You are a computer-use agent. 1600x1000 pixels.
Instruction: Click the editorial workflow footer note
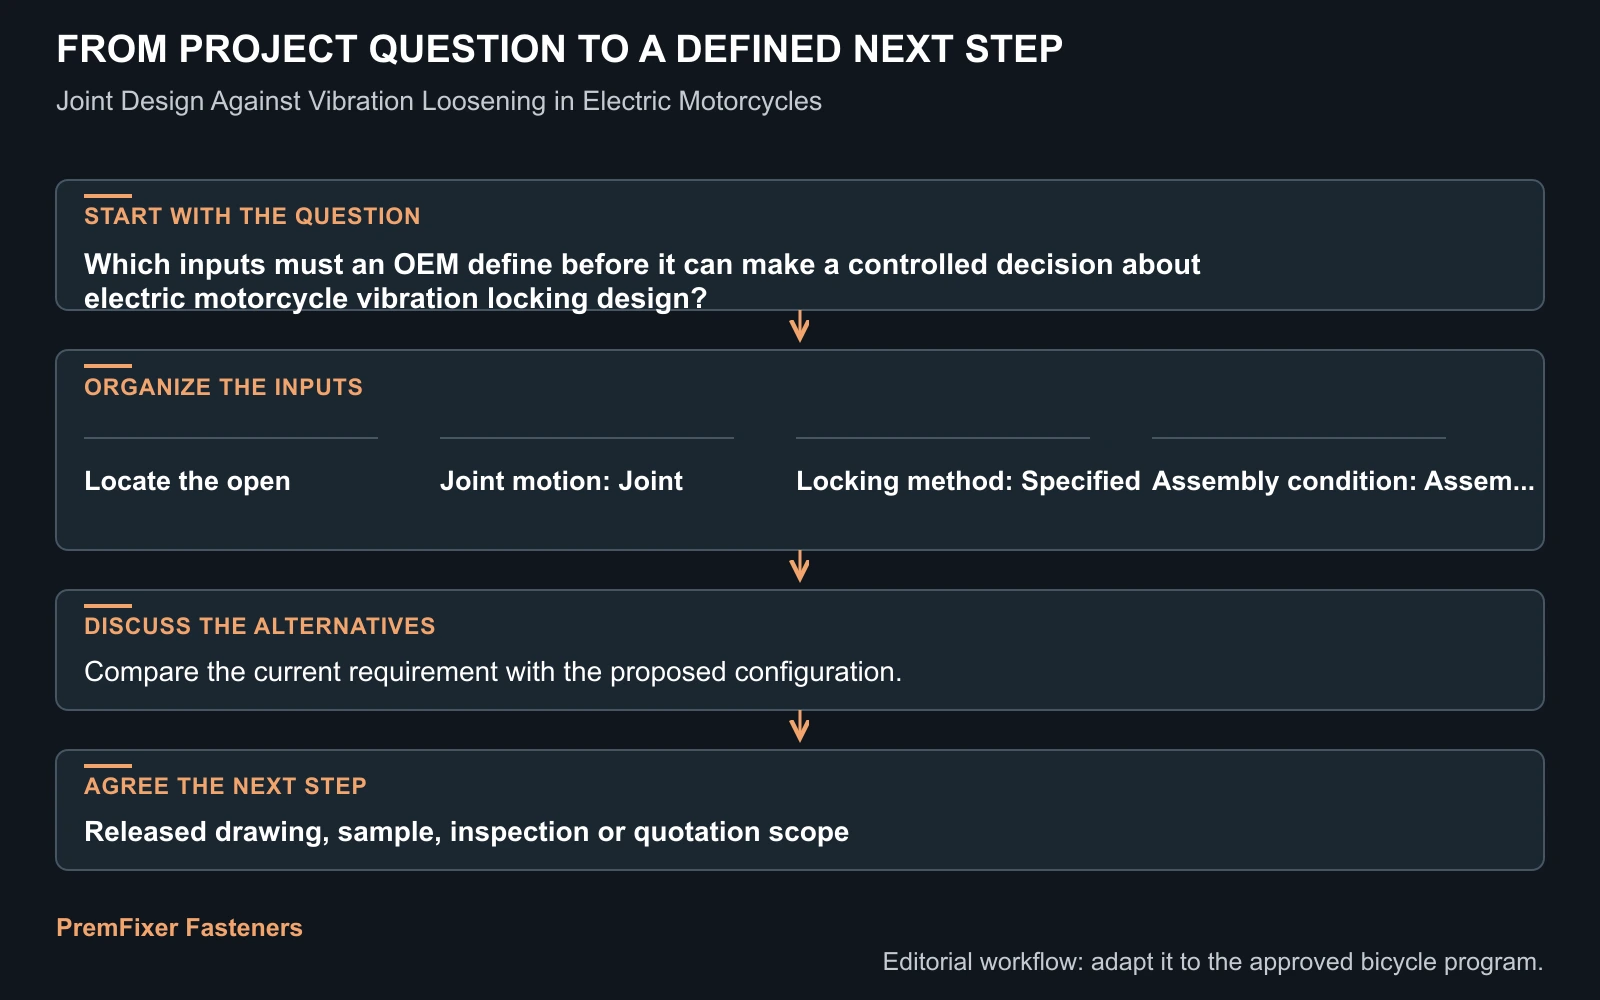pyautogui.click(x=1213, y=962)
